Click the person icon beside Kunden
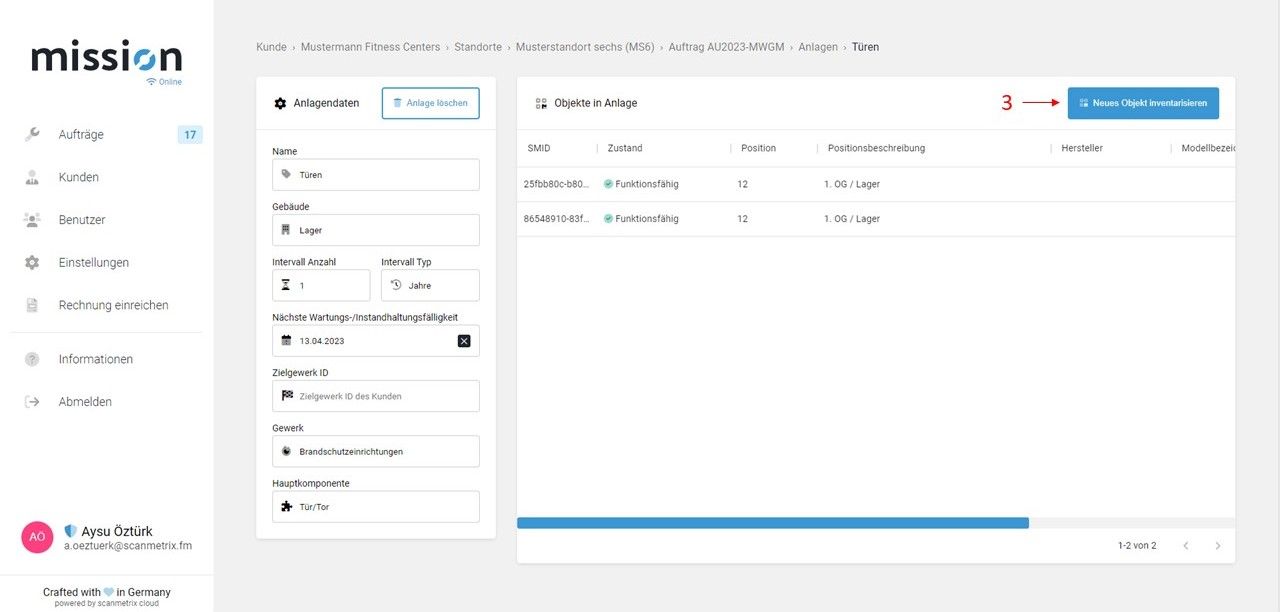 (32, 177)
